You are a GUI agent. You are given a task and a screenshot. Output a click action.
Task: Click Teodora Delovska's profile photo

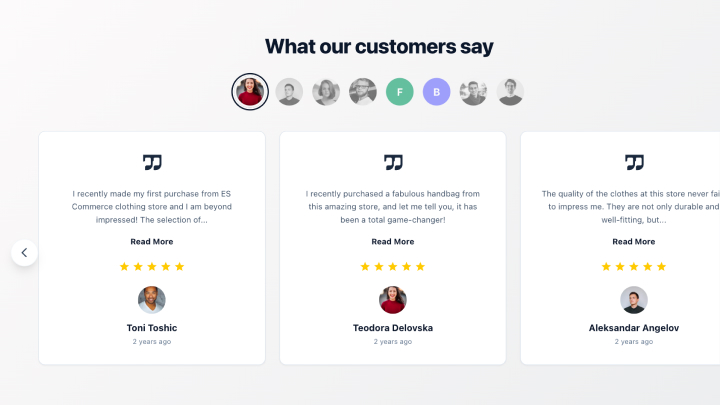393,300
